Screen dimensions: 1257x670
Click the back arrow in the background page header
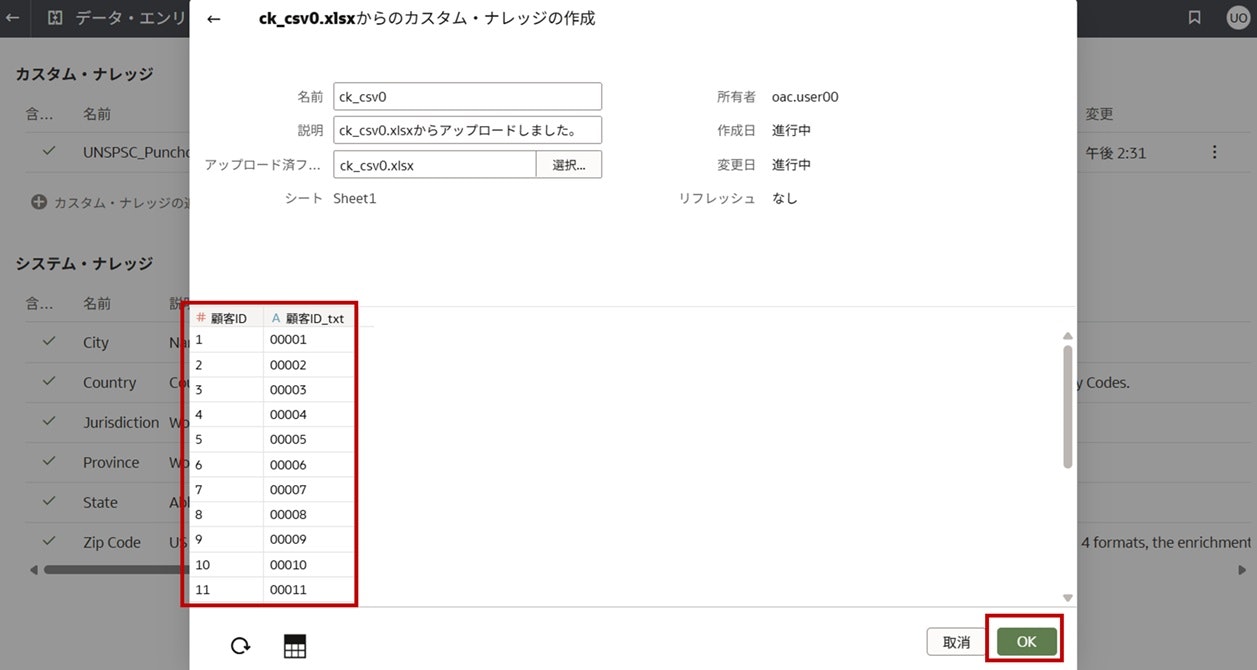(13, 18)
